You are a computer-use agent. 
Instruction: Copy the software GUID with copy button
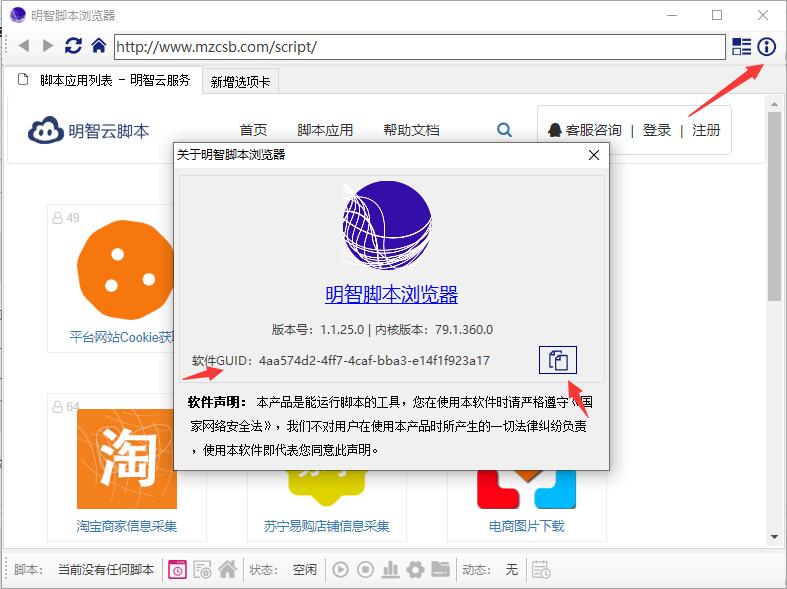[558, 360]
